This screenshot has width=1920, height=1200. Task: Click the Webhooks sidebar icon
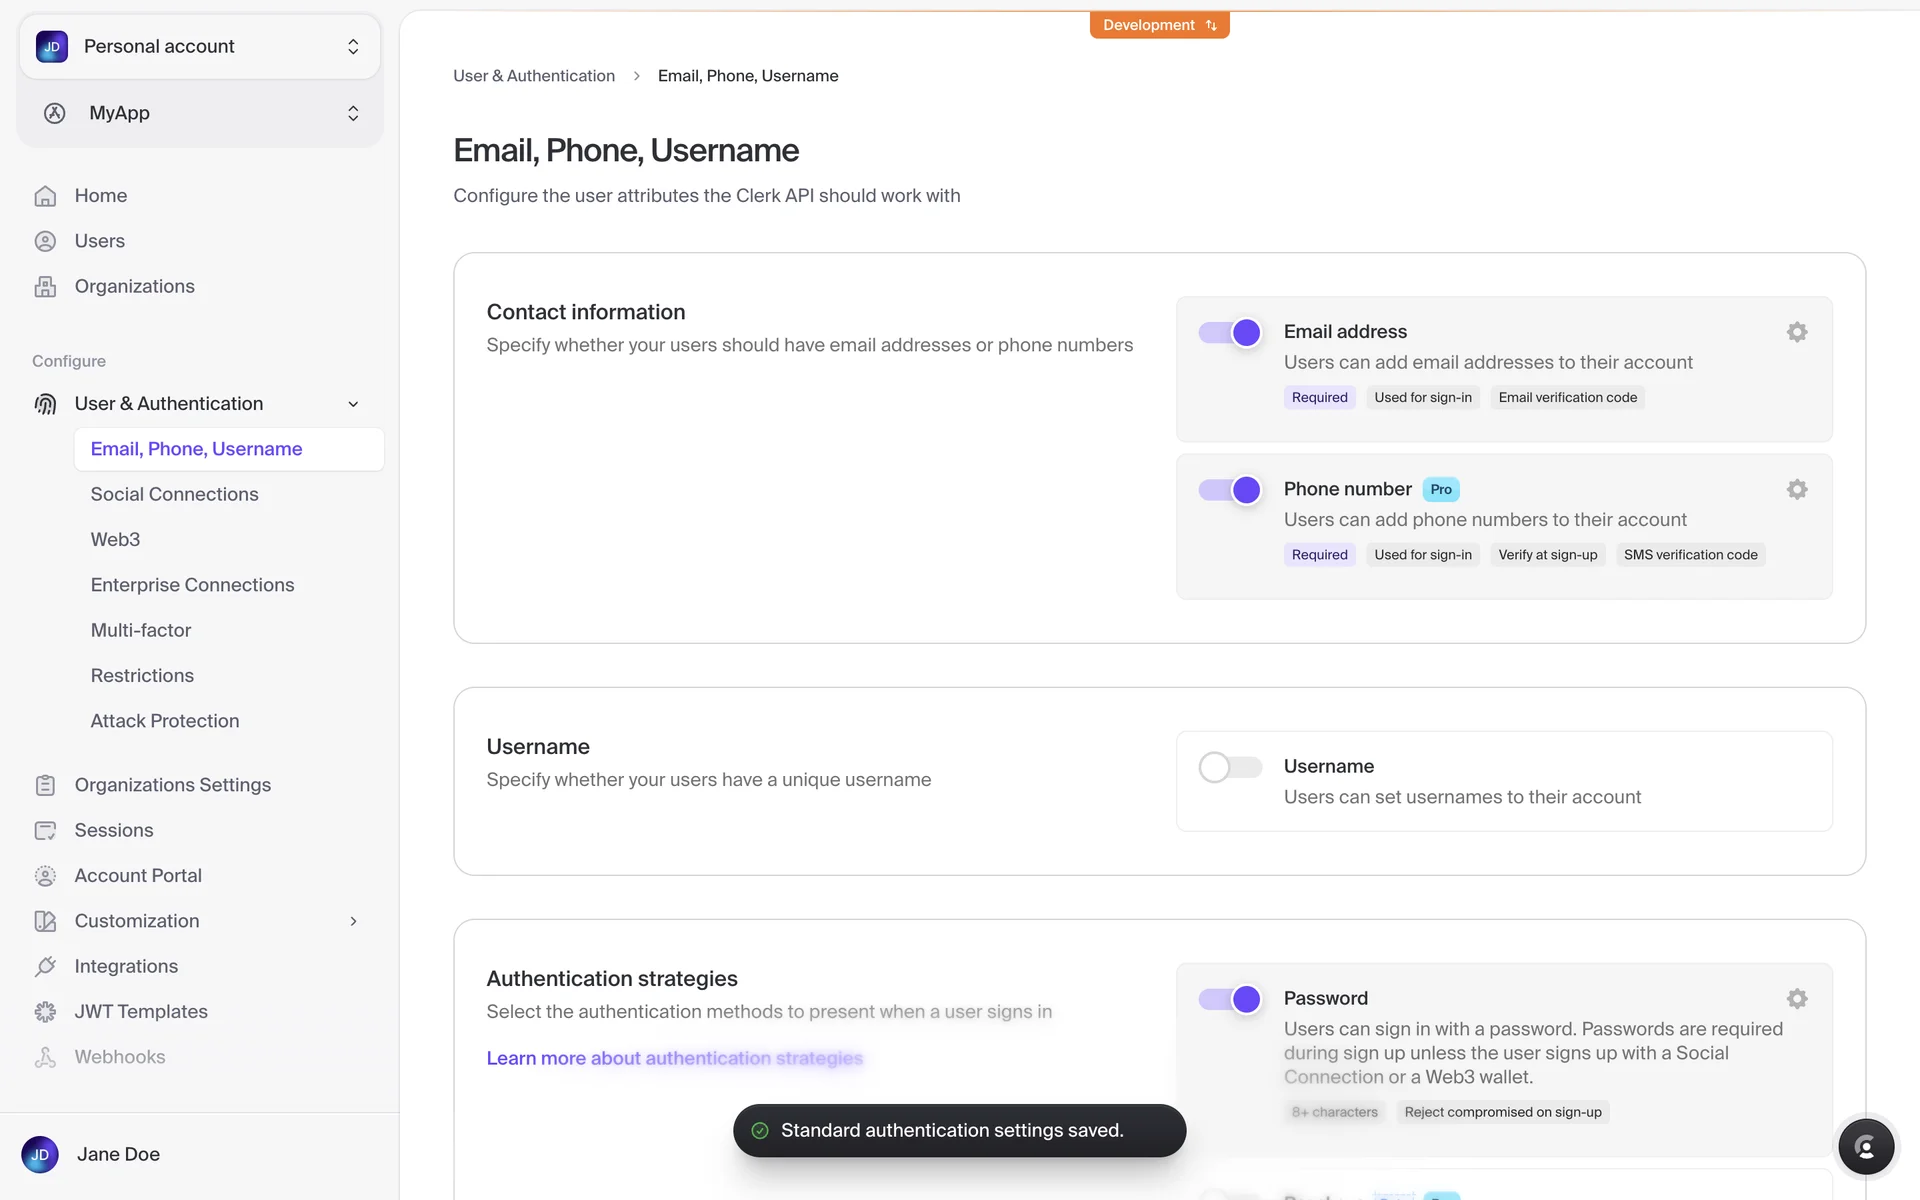(45, 1057)
